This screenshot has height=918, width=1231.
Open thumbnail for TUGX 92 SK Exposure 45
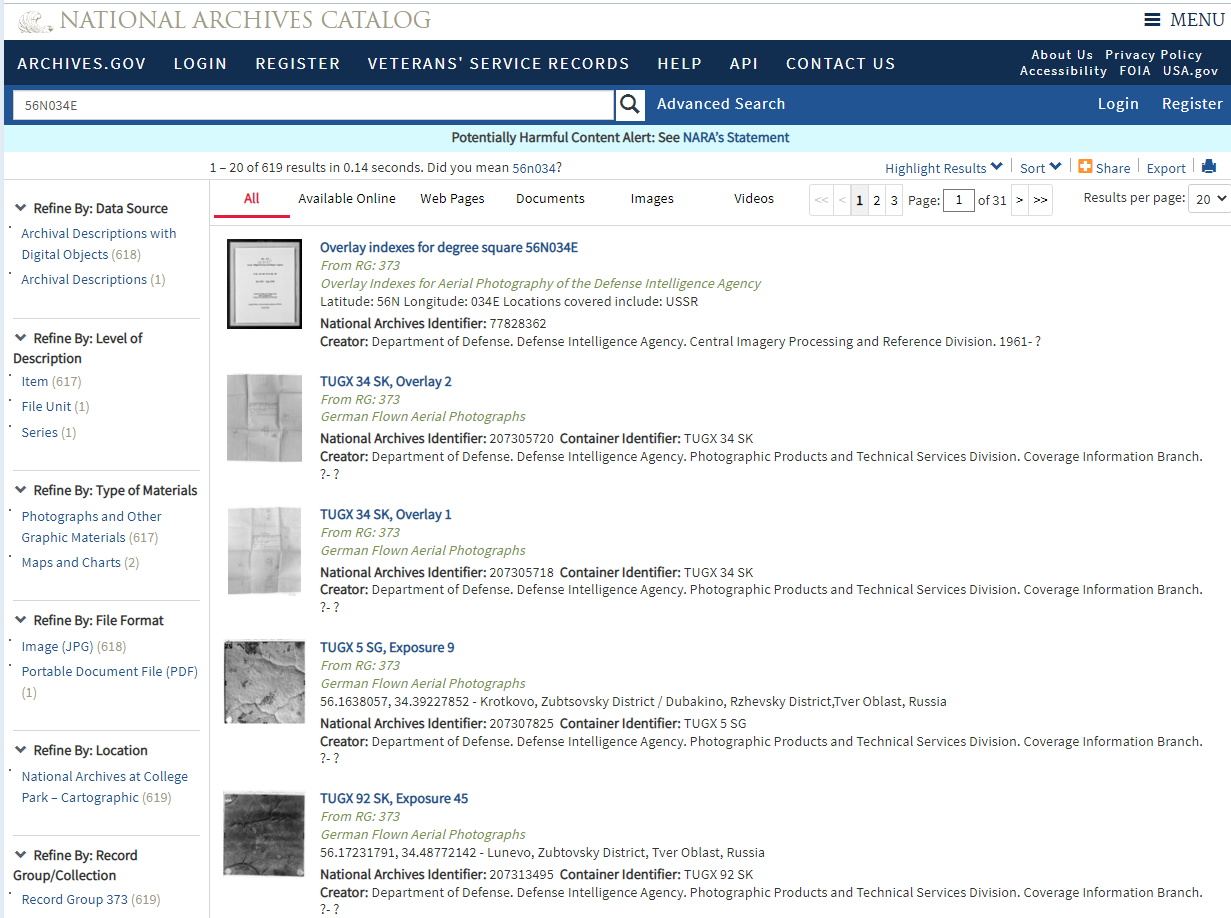pyautogui.click(x=264, y=833)
